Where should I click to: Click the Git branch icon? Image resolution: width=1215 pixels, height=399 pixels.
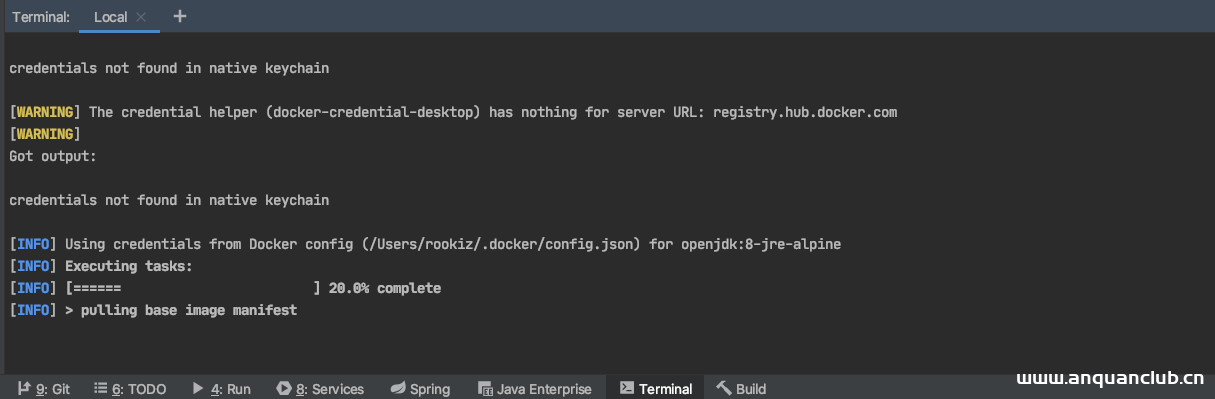click(x=23, y=389)
